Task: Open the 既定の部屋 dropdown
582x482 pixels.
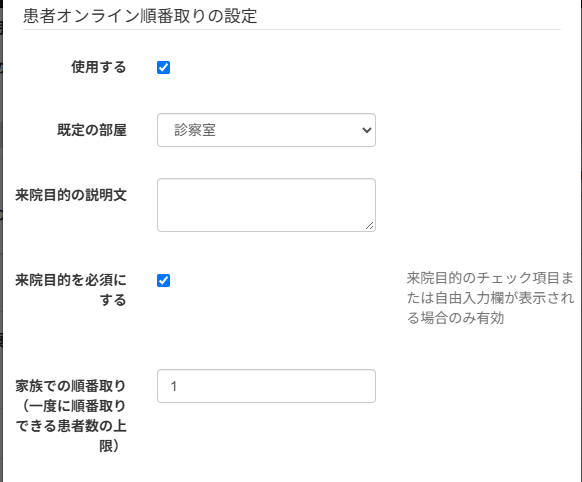Action: [266, 130]
